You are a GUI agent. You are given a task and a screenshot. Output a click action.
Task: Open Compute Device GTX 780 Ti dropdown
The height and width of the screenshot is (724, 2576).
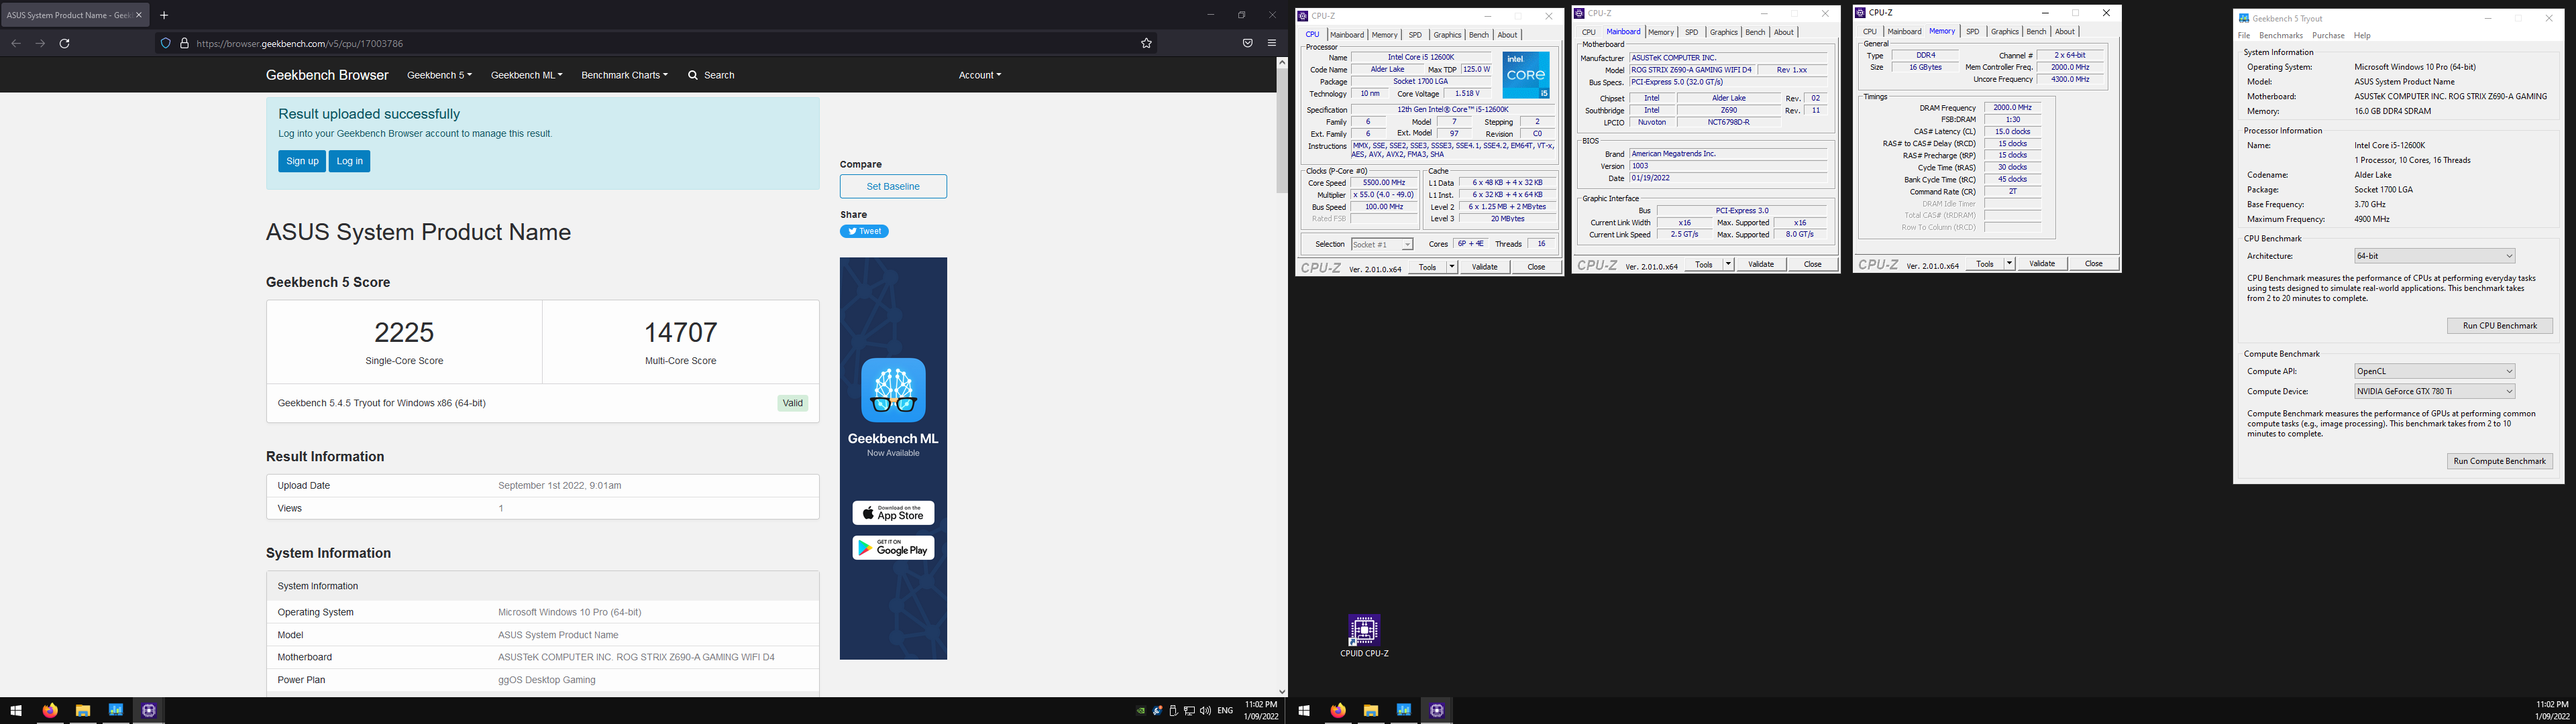click(2434, 391)
